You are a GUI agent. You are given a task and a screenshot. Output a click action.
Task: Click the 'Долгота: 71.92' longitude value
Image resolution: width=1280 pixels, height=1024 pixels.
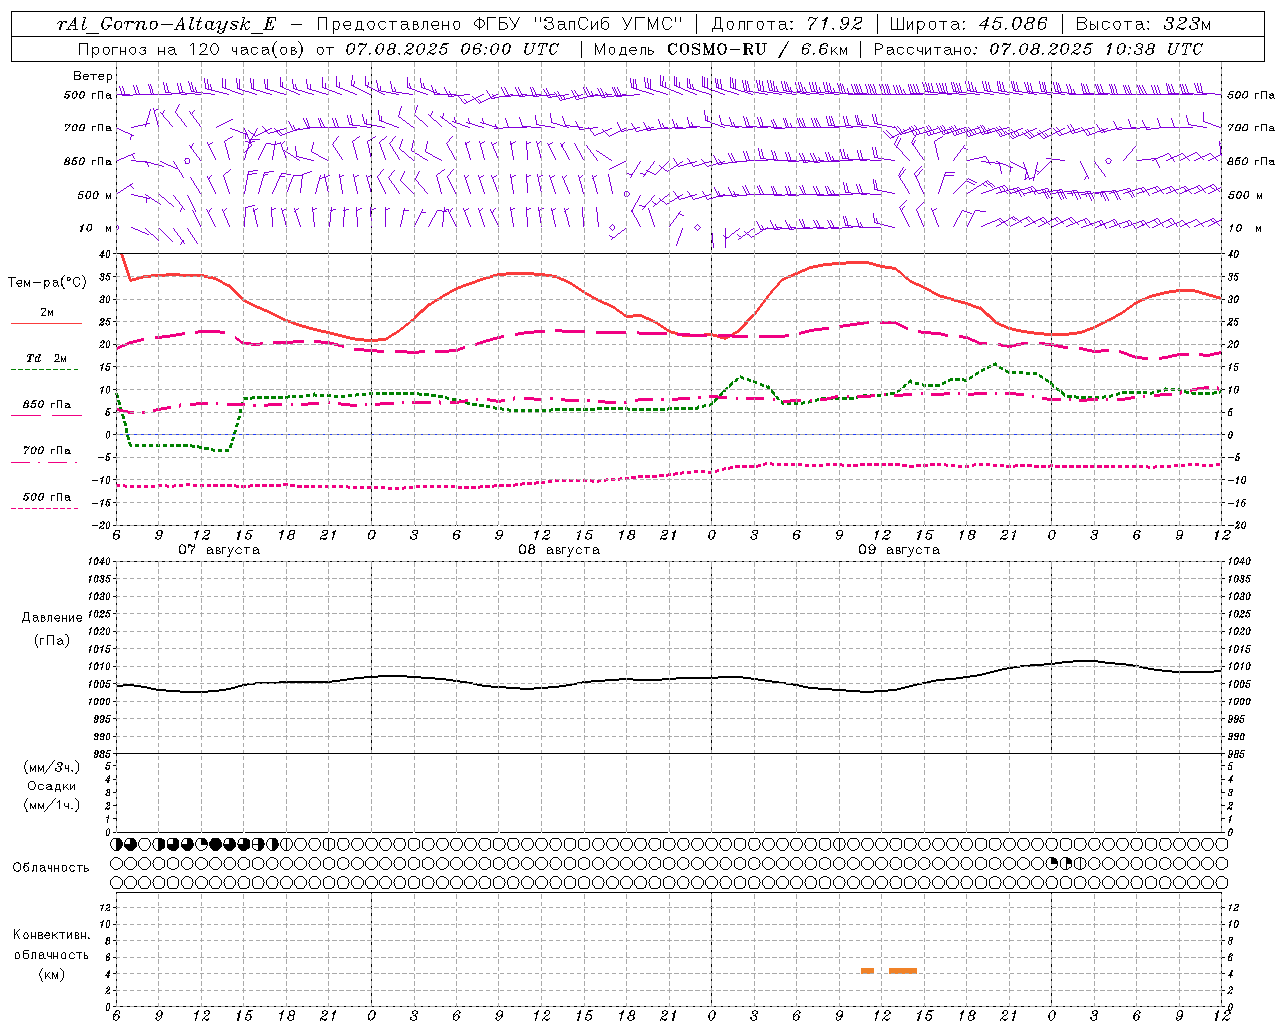click(x=786, y=24)
